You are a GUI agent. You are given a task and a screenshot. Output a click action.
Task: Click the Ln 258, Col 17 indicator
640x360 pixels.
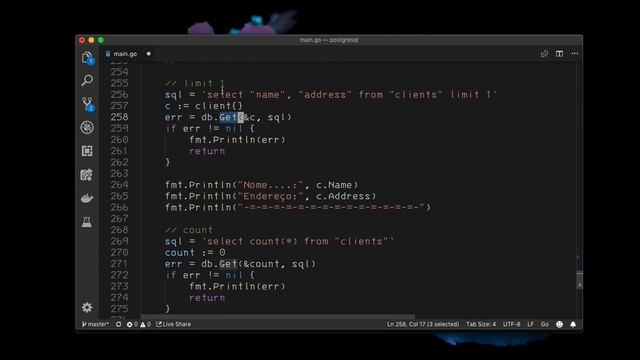(x=423, y=324)
